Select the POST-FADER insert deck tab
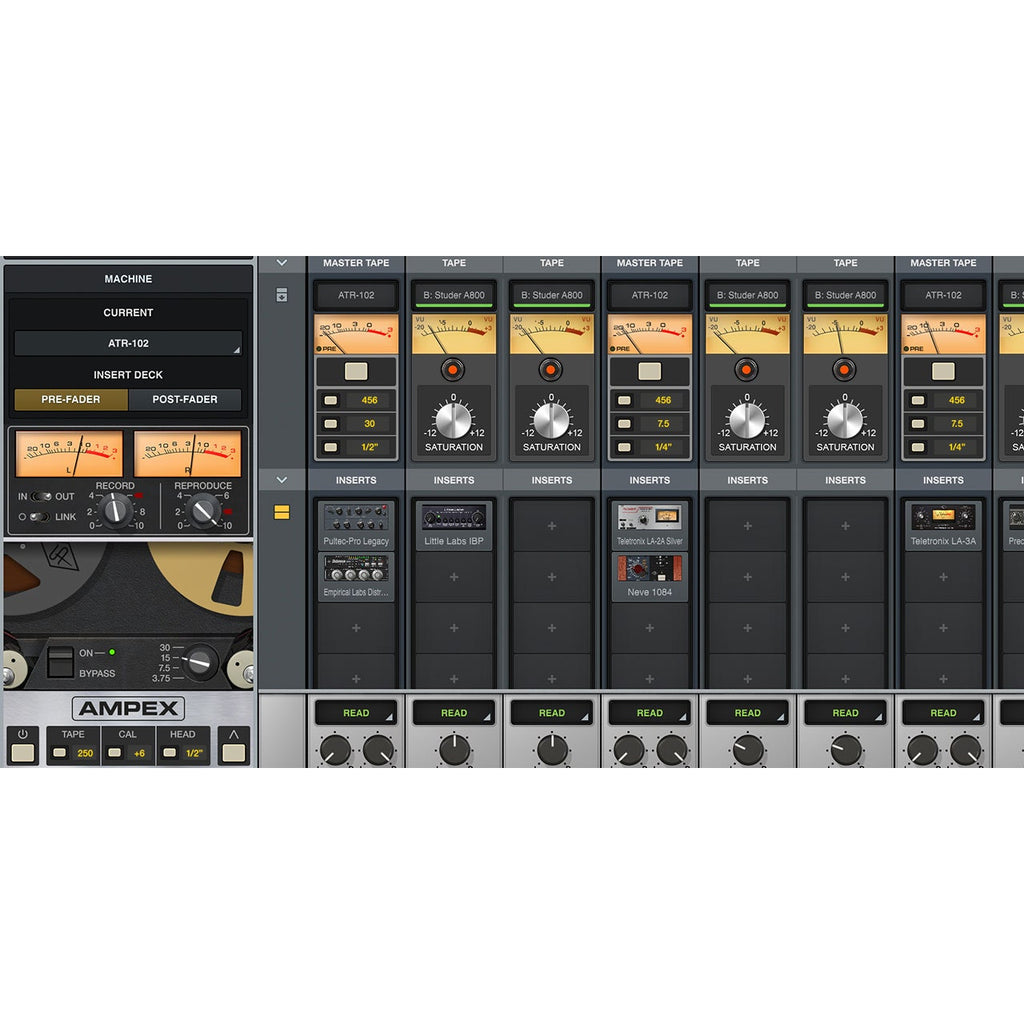 coord(185,399)
